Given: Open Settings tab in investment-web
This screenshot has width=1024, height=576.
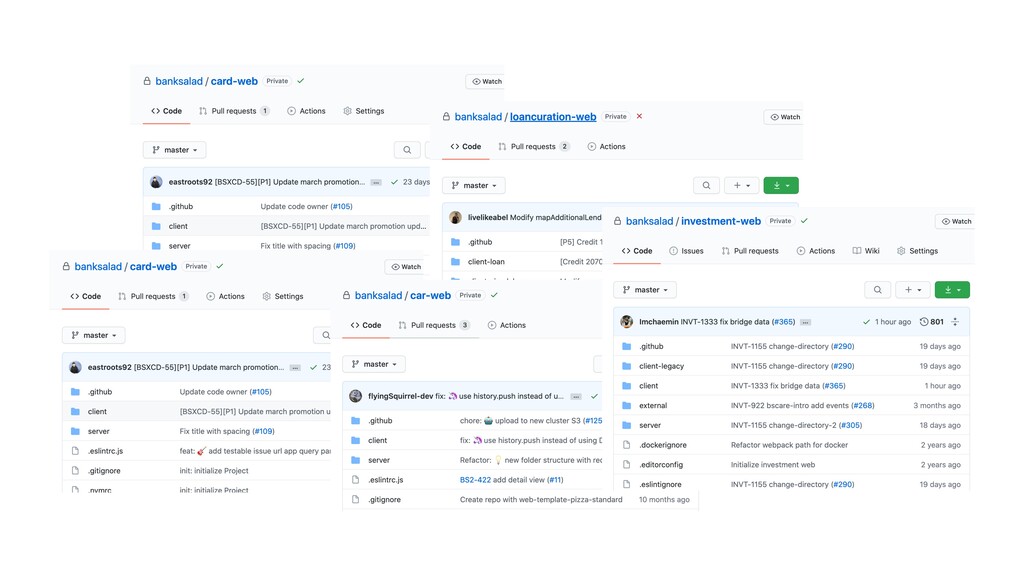Looking at the screenshot, I should pyautogui.click(x=918, y=251).
